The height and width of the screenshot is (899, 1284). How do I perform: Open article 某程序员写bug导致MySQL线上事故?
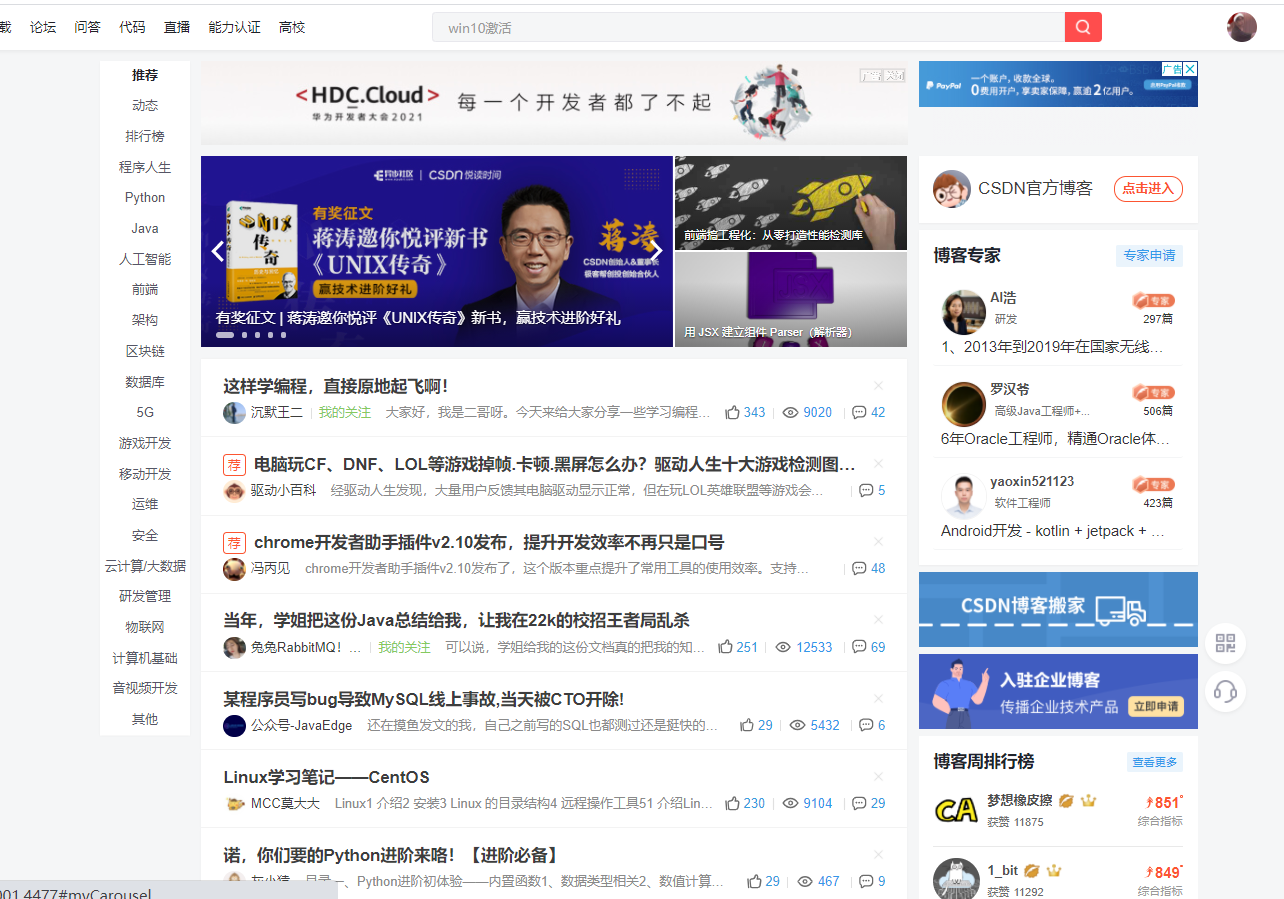point(423,699)
